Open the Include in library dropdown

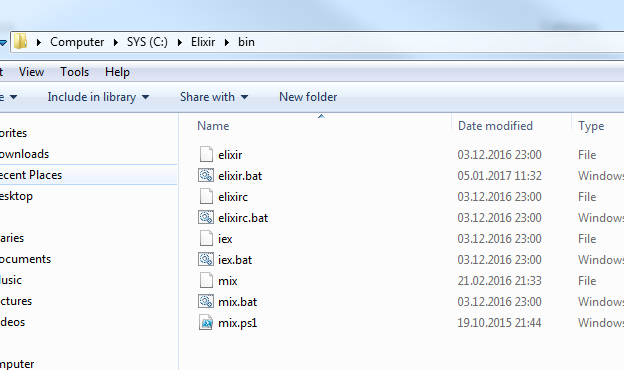coord(98,97)
